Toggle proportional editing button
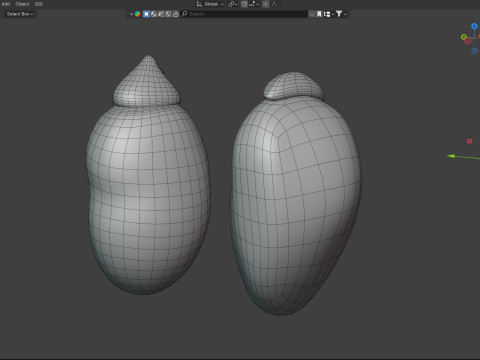Viewport: 480px width, 360px height. click(x=265, y=4)
